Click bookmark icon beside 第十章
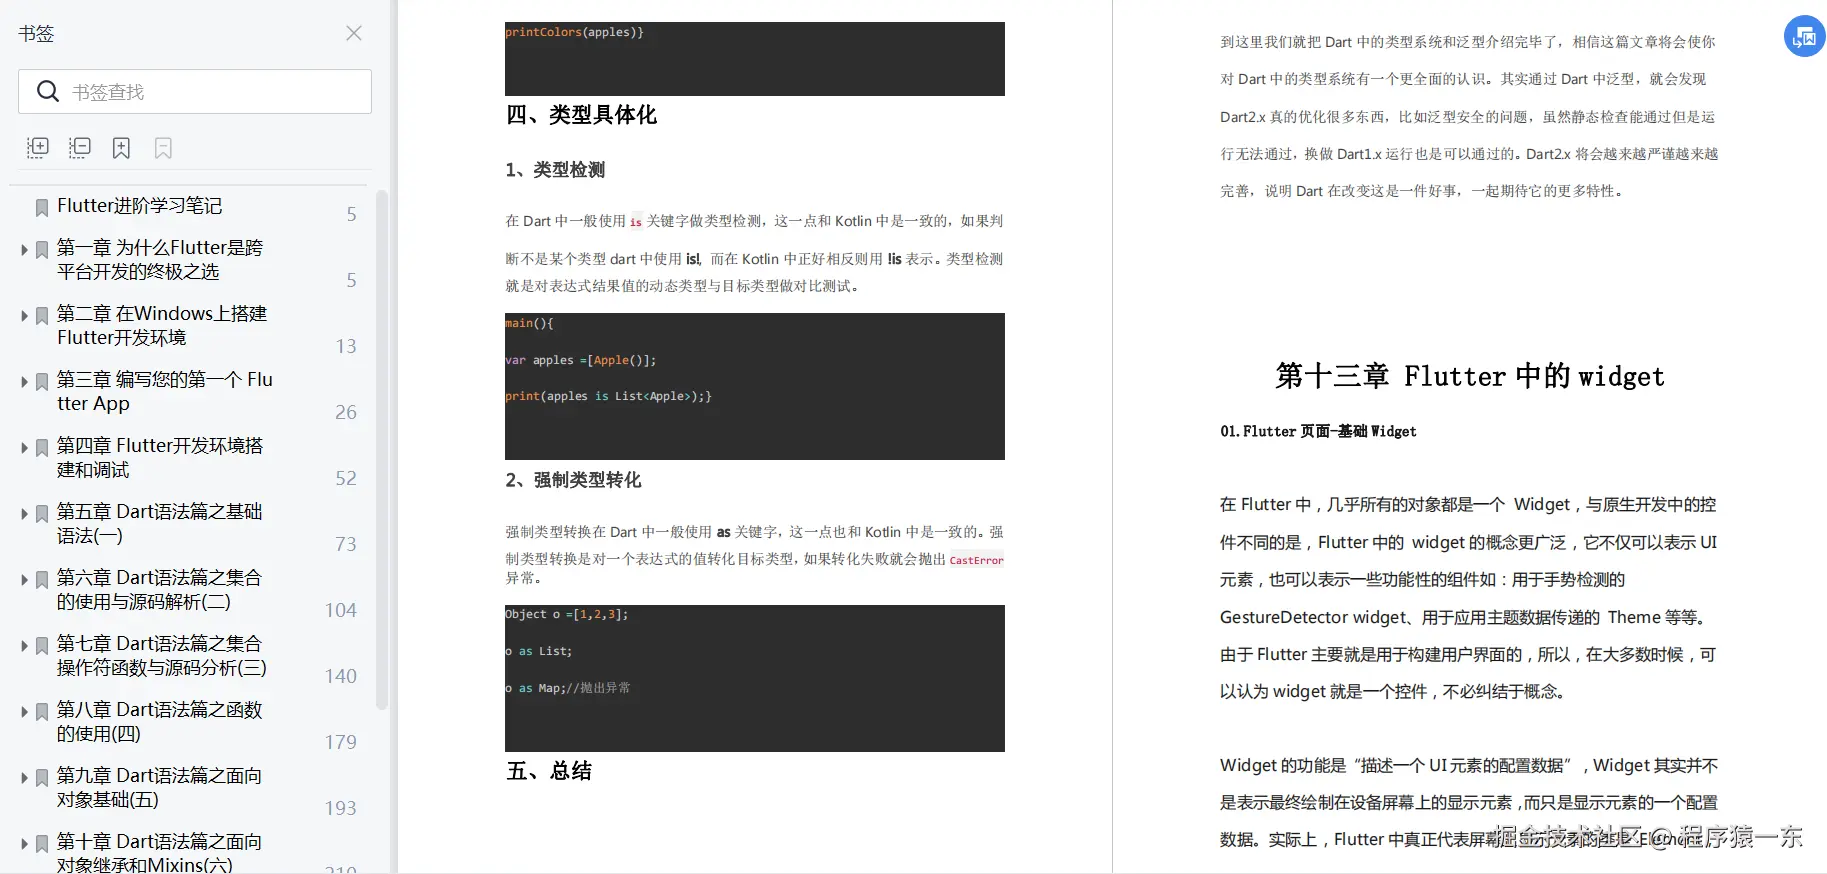The width and height of the screenshot is (1827, 874). pos(42,844)
